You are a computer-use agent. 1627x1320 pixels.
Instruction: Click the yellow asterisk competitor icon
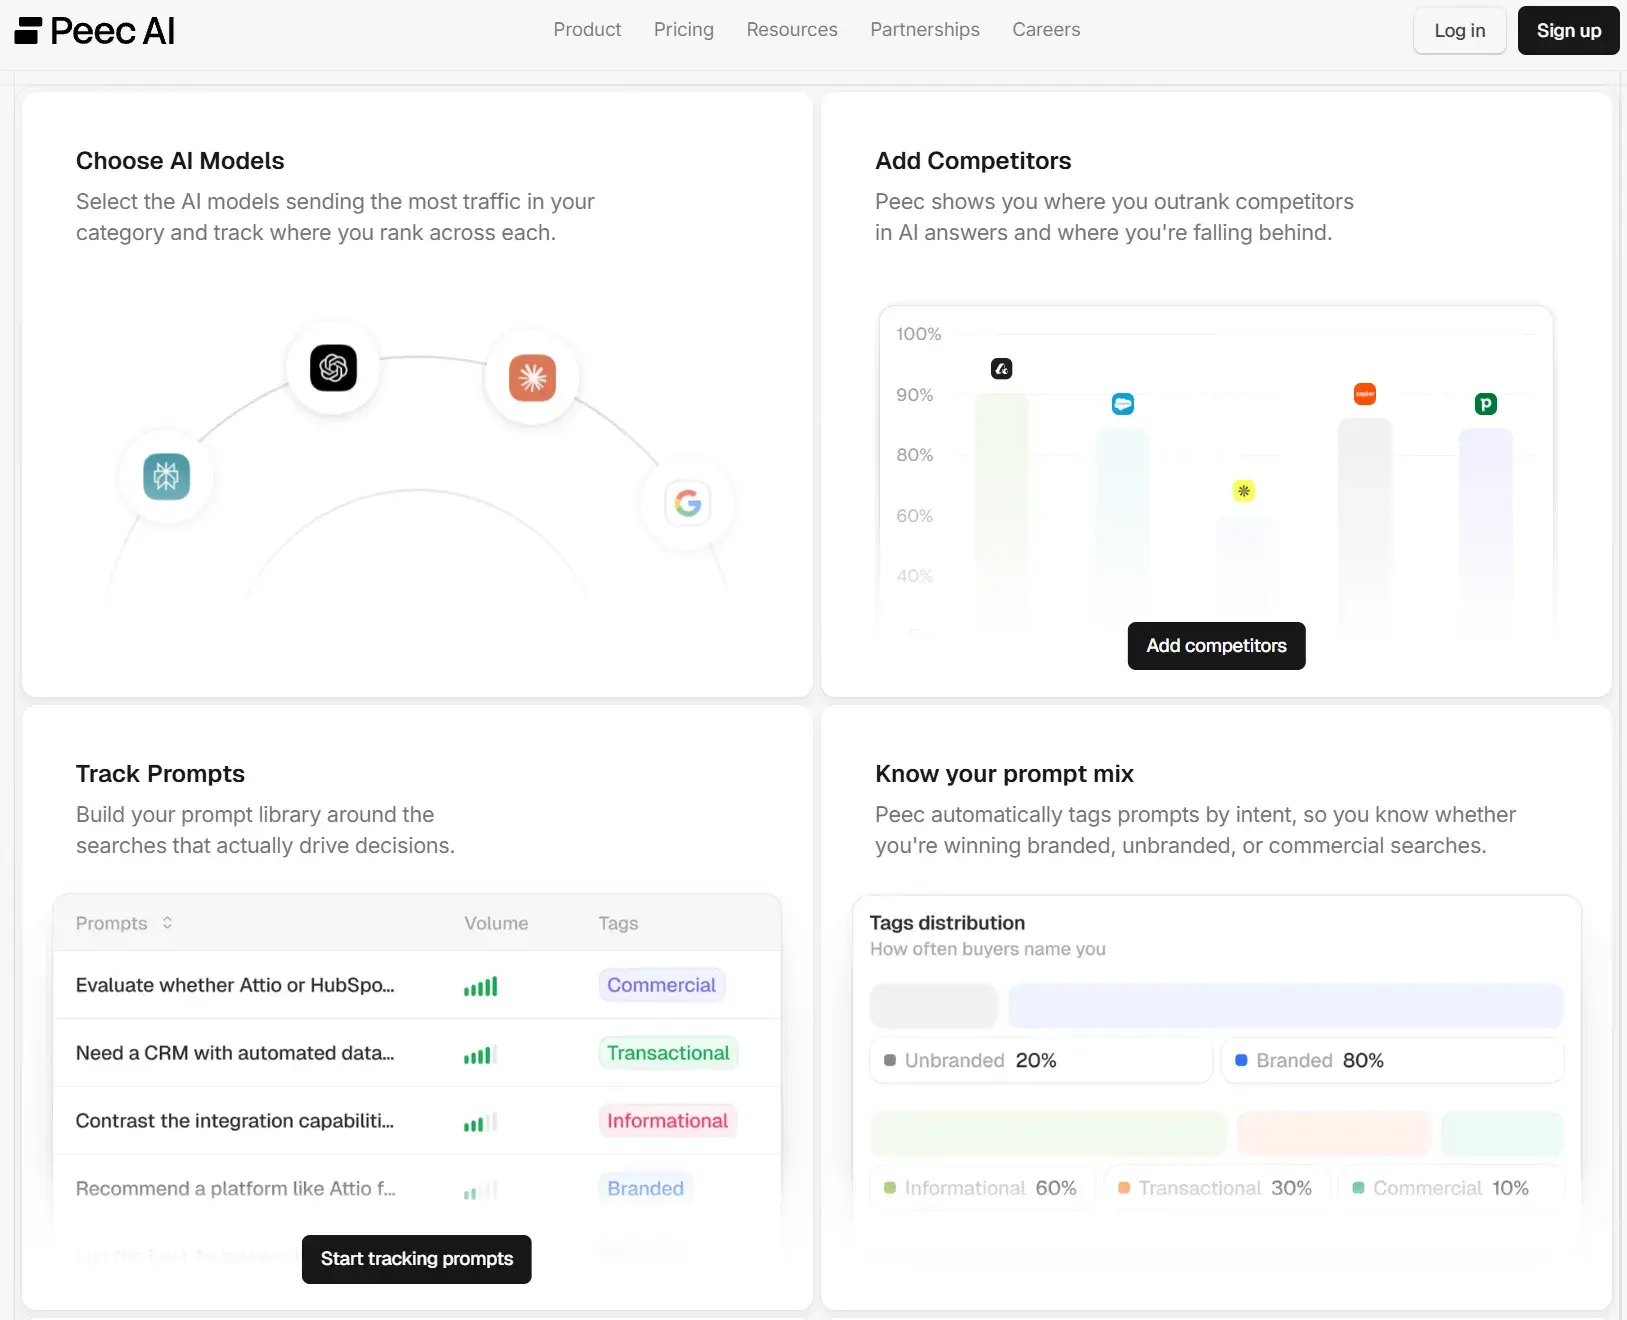(1243, 491)
